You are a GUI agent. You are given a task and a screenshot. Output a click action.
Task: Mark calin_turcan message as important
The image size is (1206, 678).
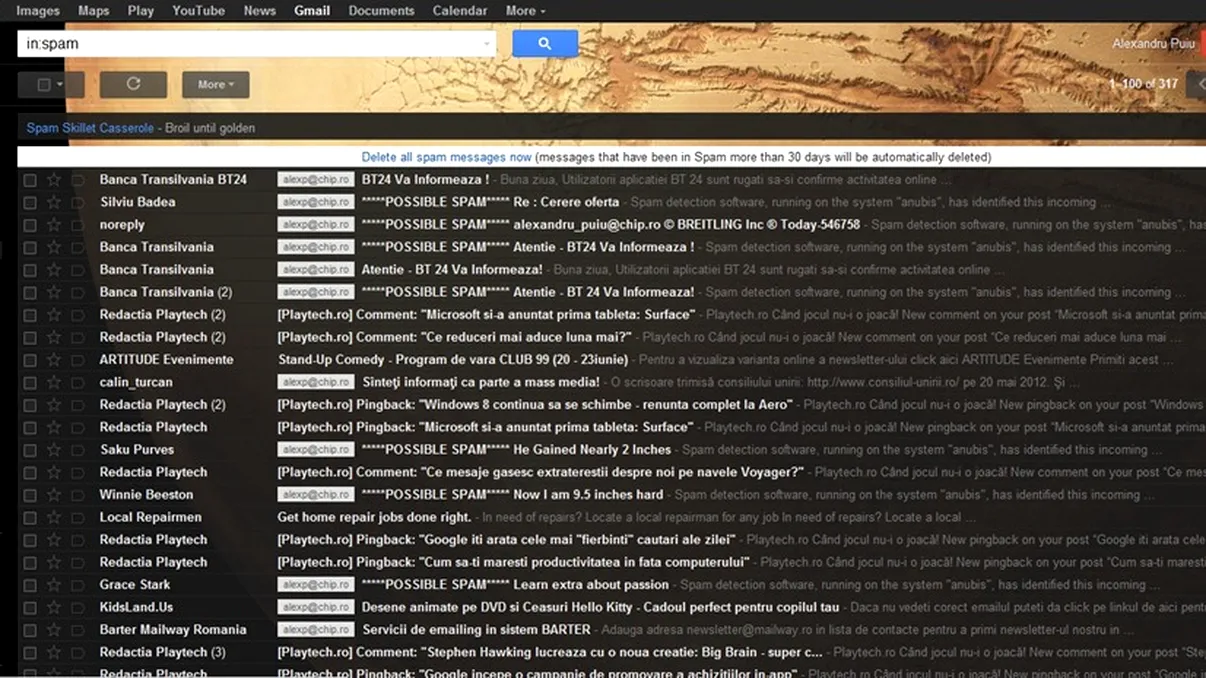tap(78, 382)
